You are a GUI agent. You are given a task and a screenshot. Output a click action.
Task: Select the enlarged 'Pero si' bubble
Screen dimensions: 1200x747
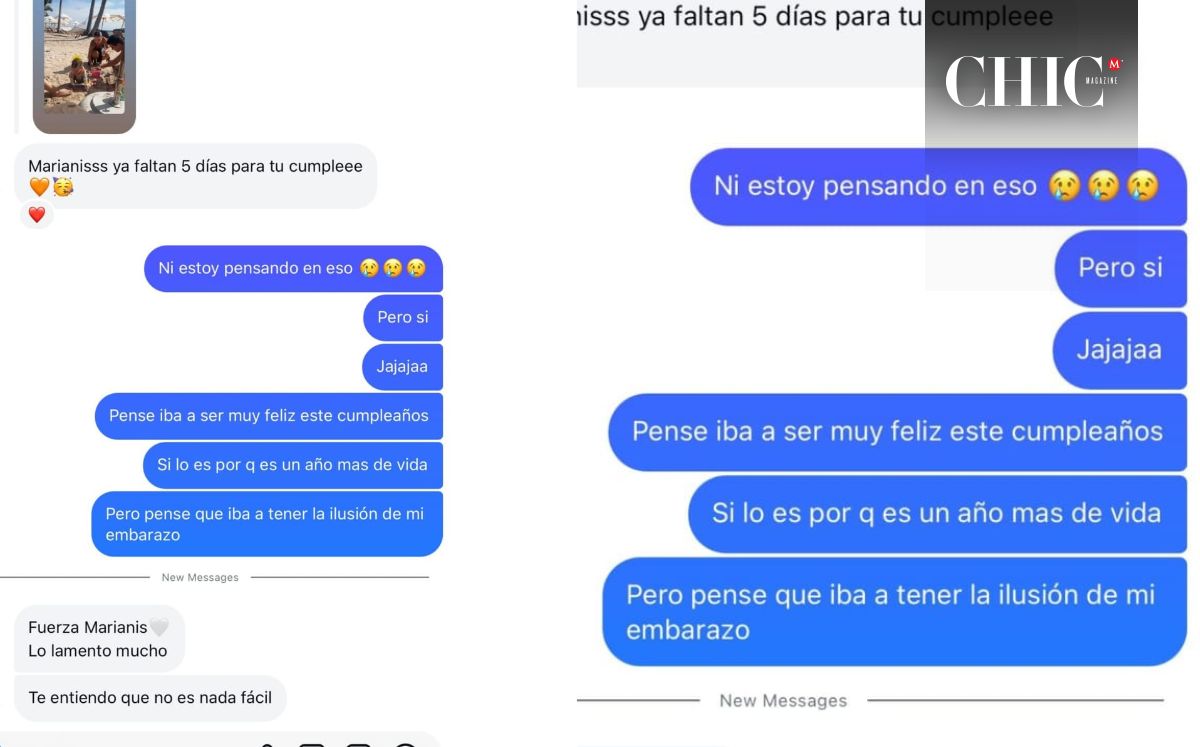1121,268
